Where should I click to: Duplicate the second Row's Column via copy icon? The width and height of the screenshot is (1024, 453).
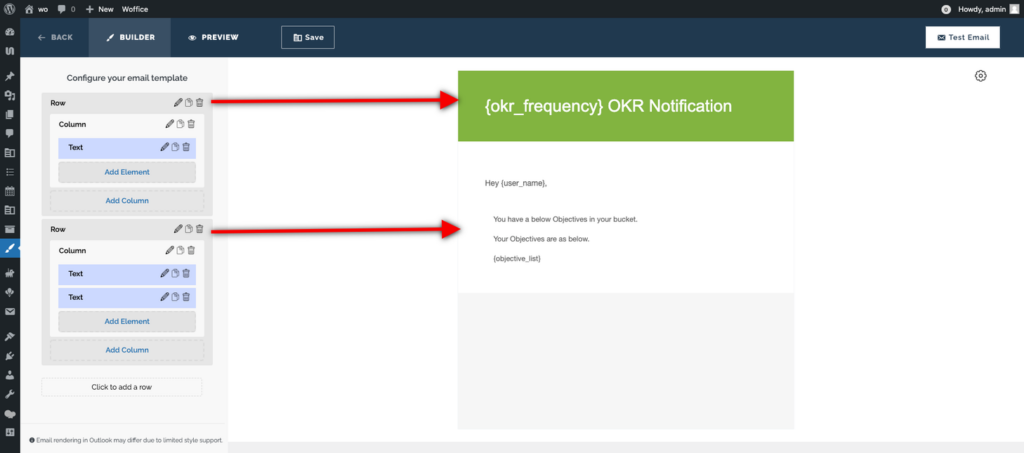click(179, 251)
